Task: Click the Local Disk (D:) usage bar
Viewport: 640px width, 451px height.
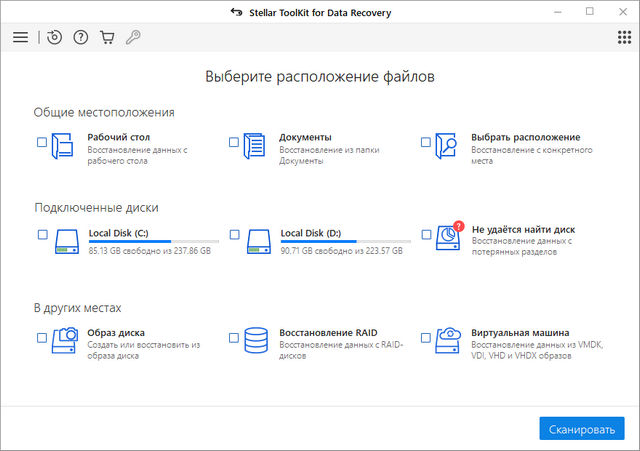Action: tap(346, 242)
